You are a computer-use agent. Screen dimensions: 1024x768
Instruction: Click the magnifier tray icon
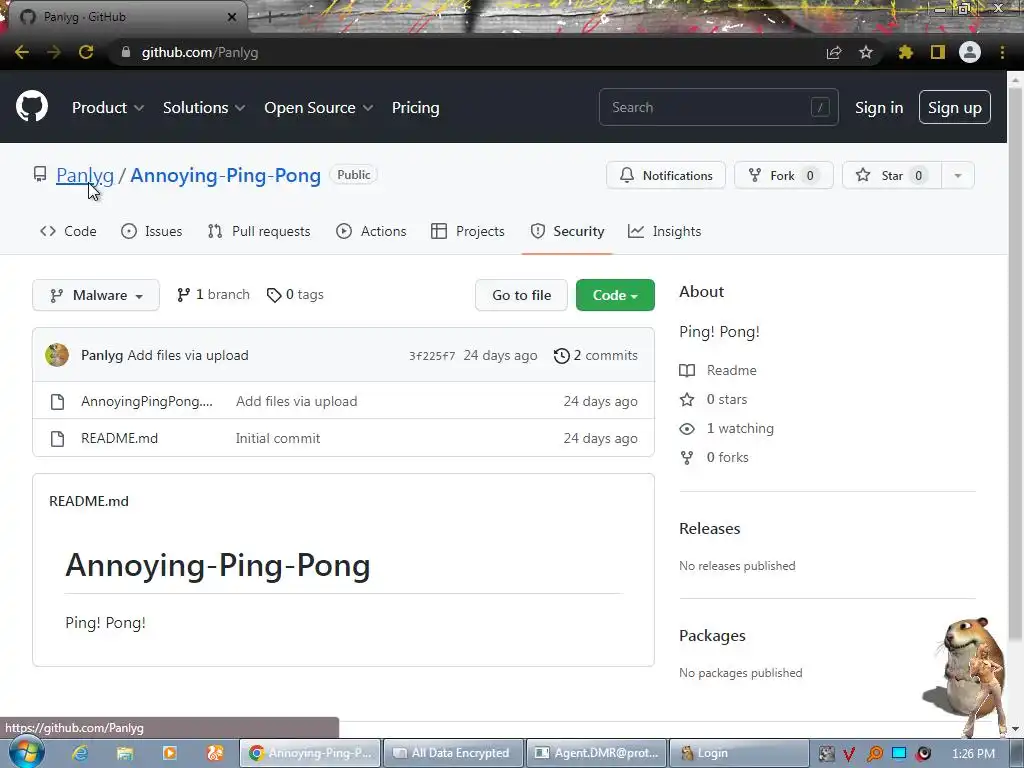coord(874,754)
